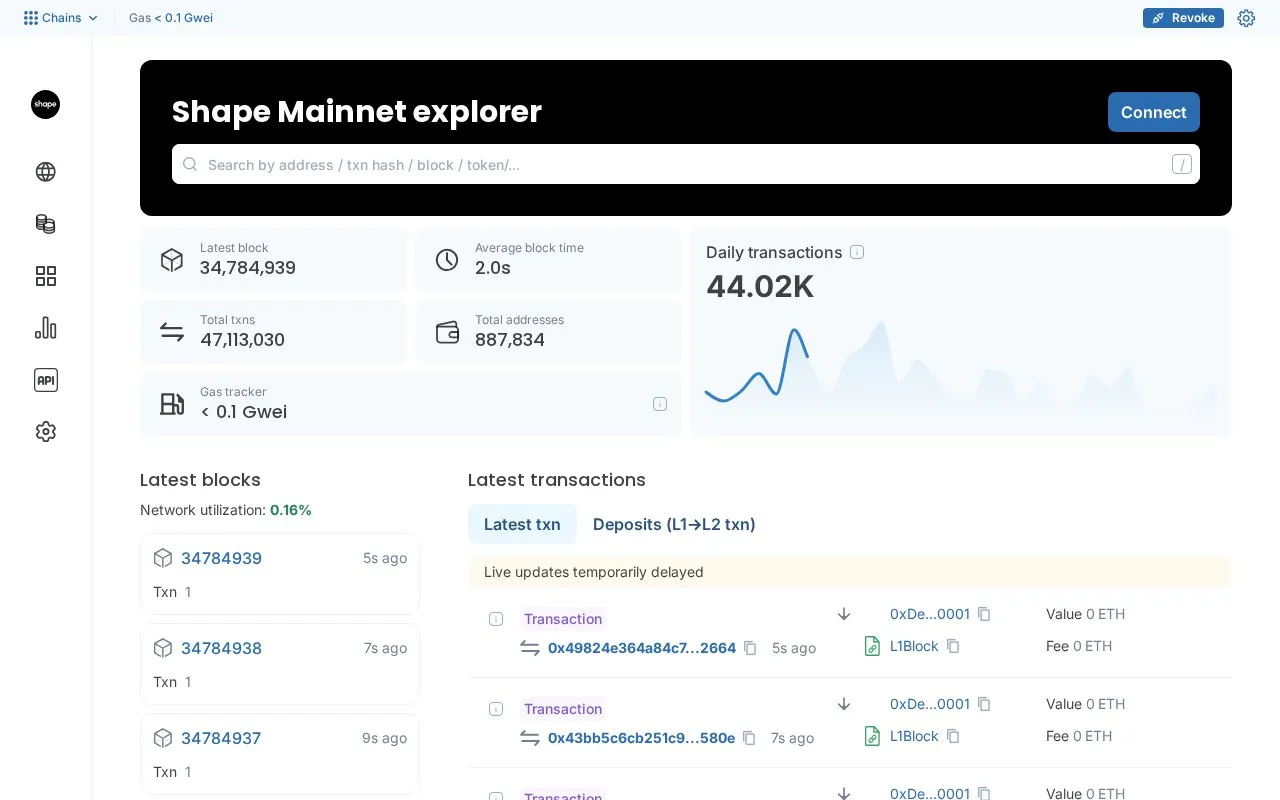Open block 34784938 link
1280x800 pixels.
221,648
